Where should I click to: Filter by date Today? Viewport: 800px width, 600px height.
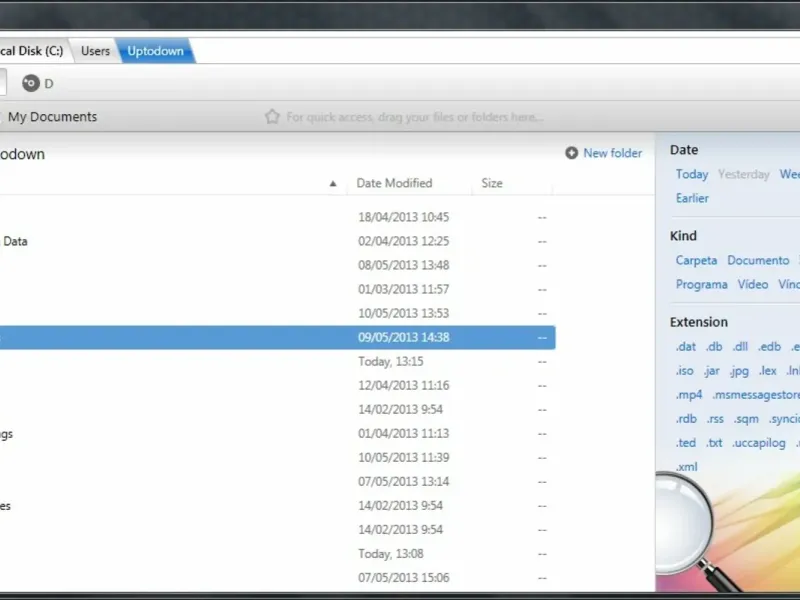click(x=692, y=174)
